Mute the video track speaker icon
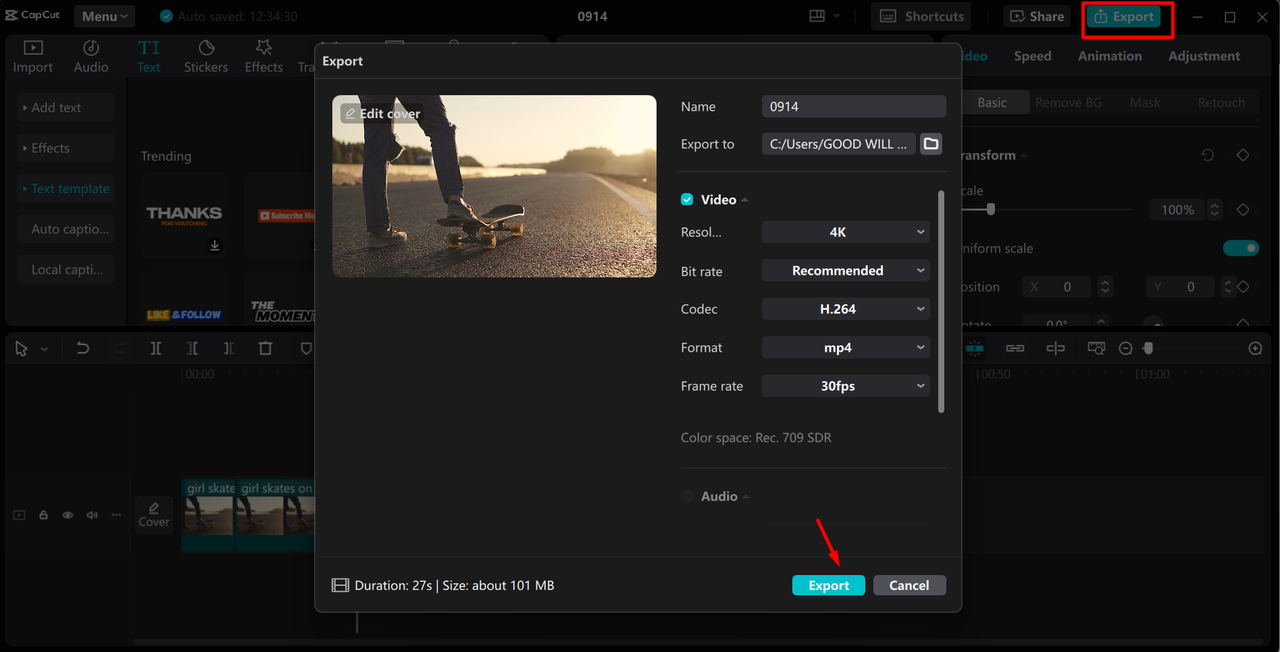Image resolution: width=1280 pixels, height=652 pixels. pyautogui.click(x=92, y=515)
